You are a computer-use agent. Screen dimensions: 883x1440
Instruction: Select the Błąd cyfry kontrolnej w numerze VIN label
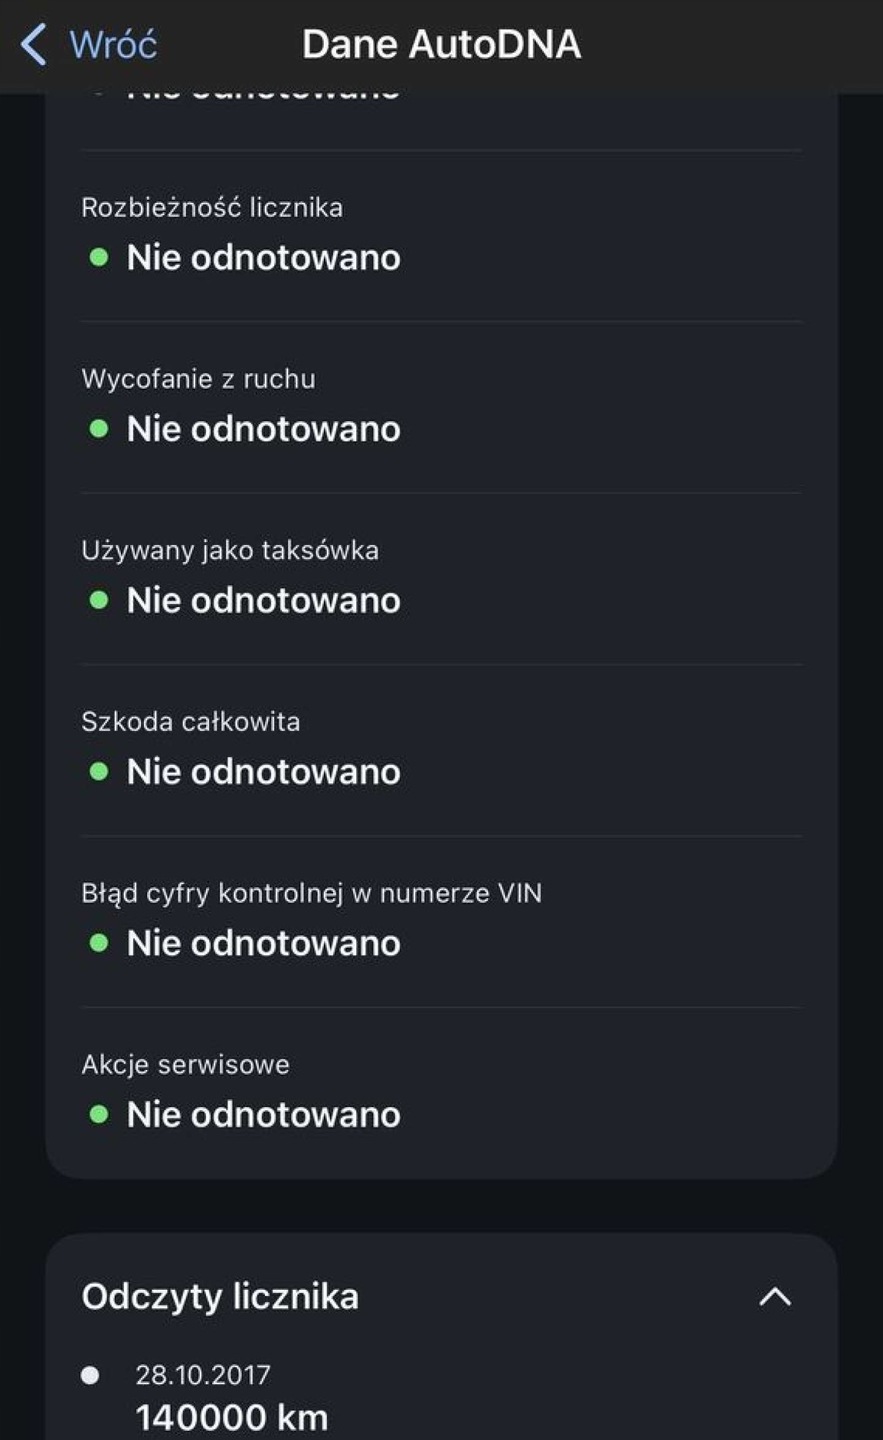311,893
